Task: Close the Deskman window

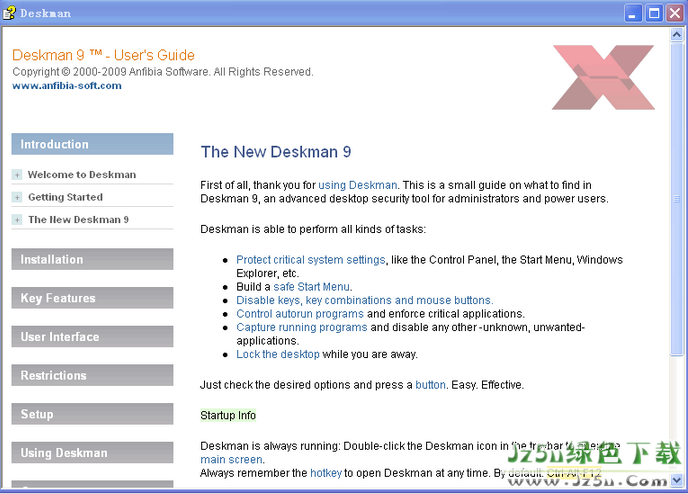Action: point(675,13)
